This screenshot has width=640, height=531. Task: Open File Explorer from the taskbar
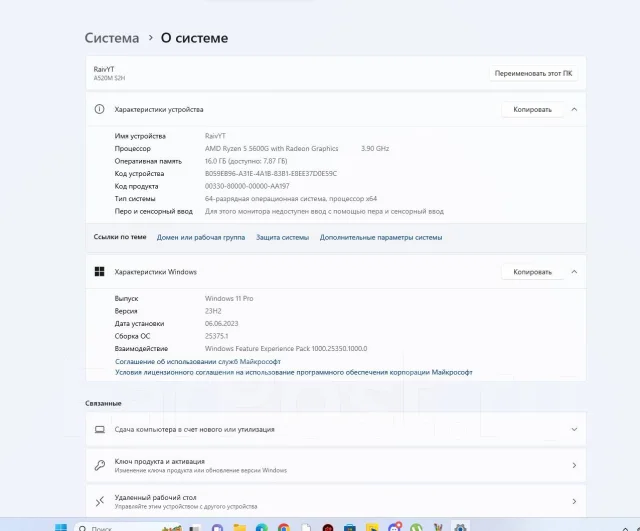click(x=240, y=528)
